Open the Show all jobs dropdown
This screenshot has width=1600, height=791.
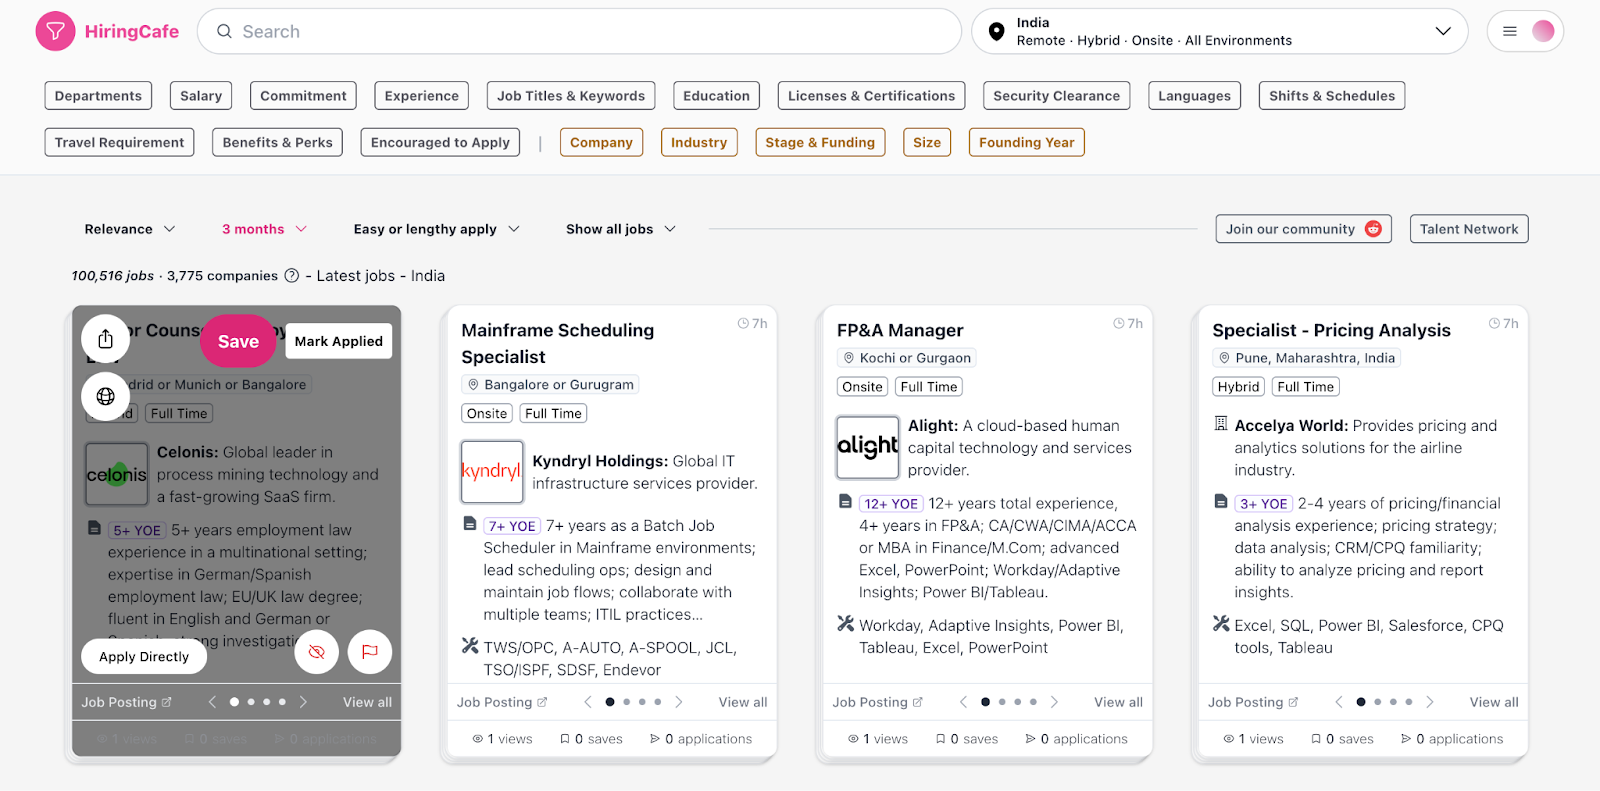(621, 229)
